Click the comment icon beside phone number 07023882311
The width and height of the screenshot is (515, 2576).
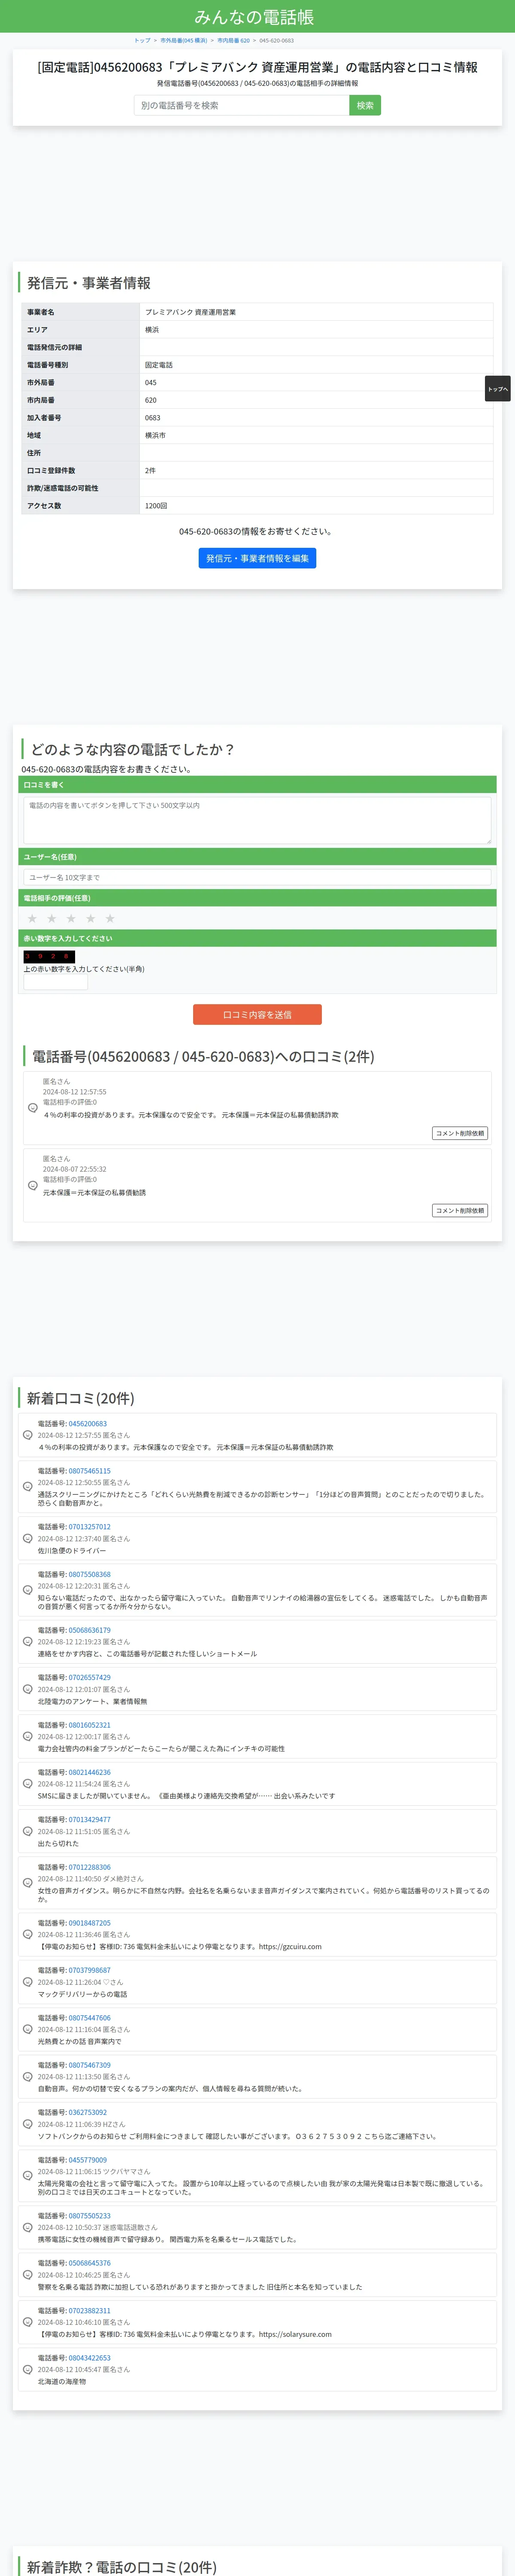point(28,2322)
